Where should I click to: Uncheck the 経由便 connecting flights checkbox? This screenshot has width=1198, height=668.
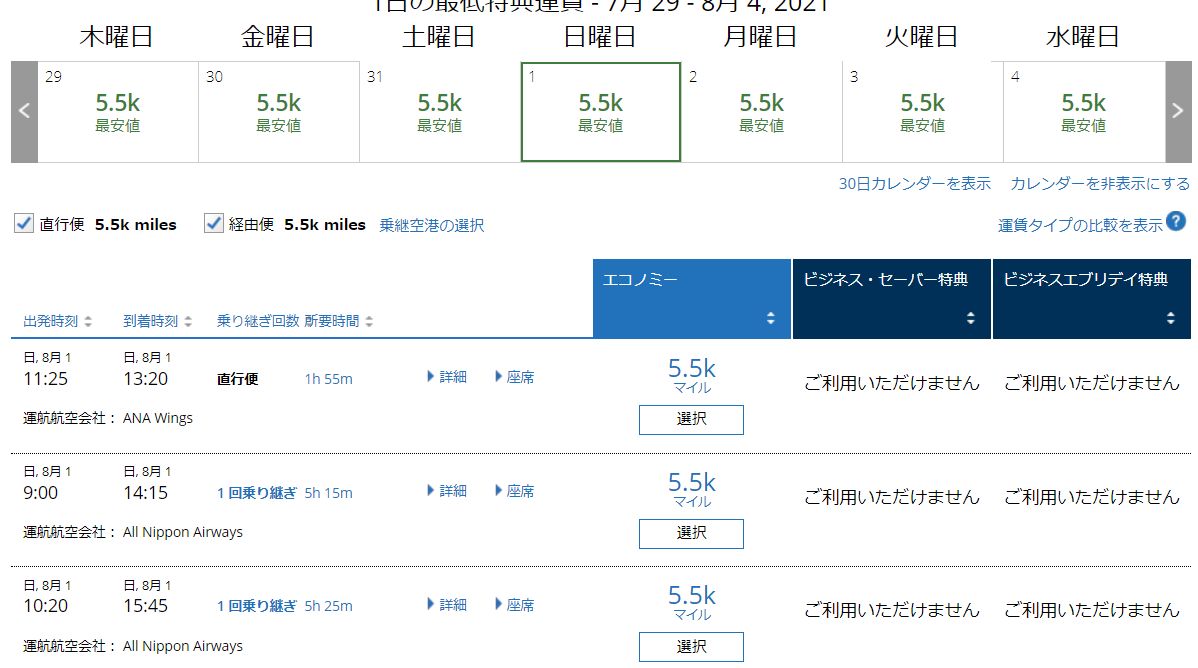pos(213,223)
